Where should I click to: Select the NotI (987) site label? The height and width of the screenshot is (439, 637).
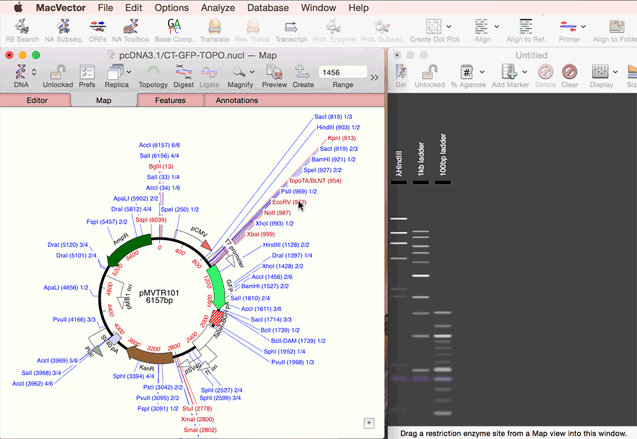(277, 212)
